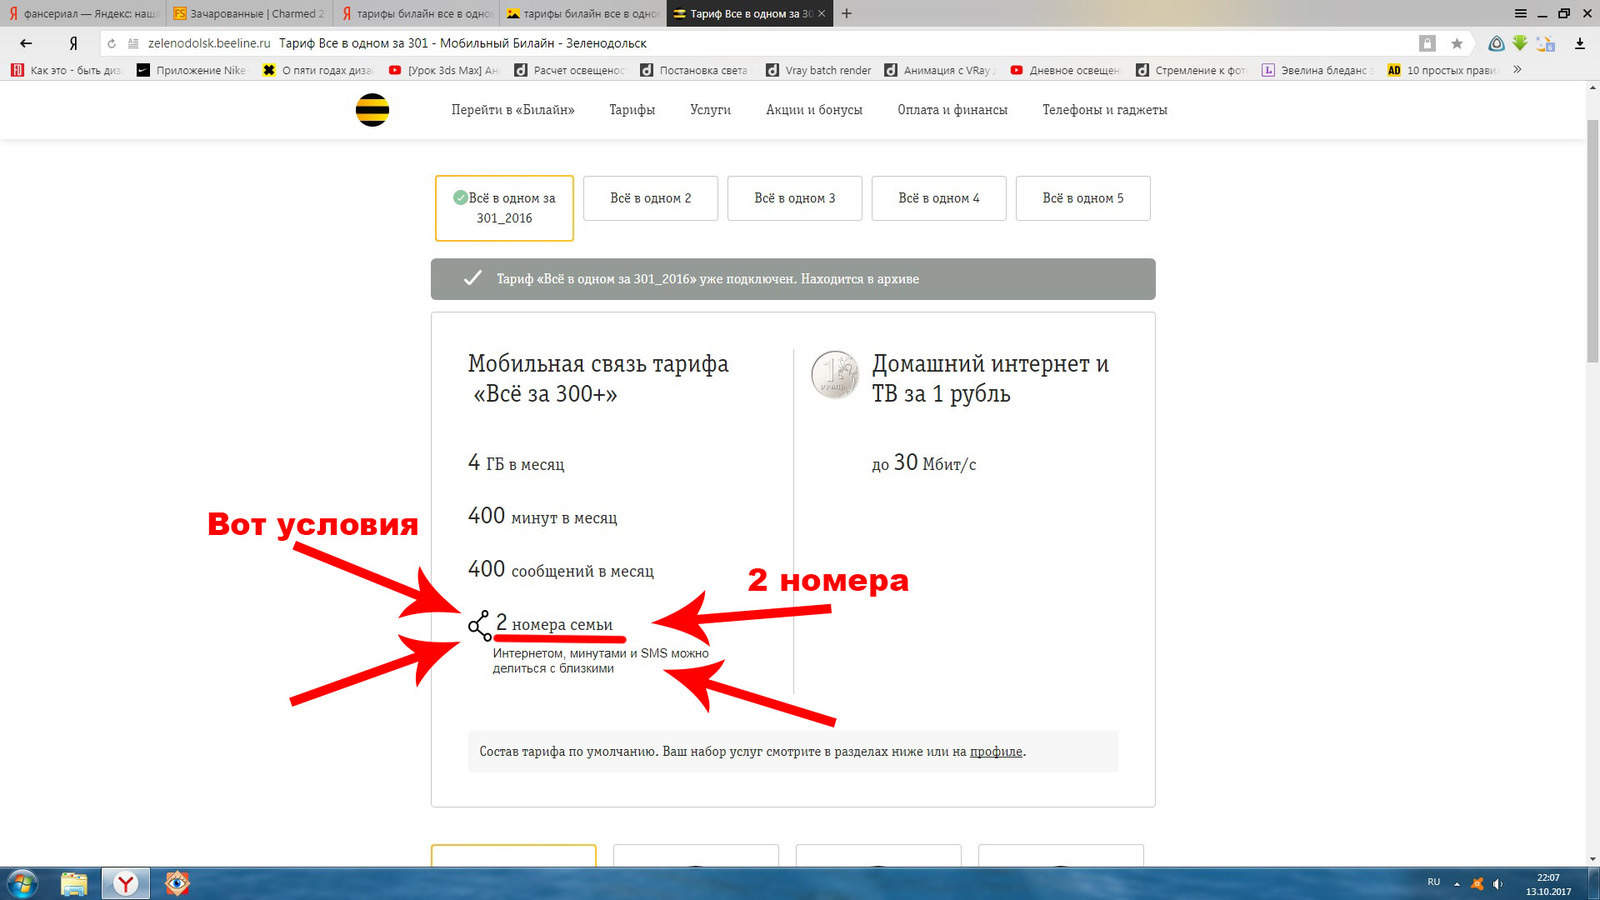Viewport: 1600px width, 900px height.
Task: Select the Всё в одном 5 tariff
Action: 1083,198
